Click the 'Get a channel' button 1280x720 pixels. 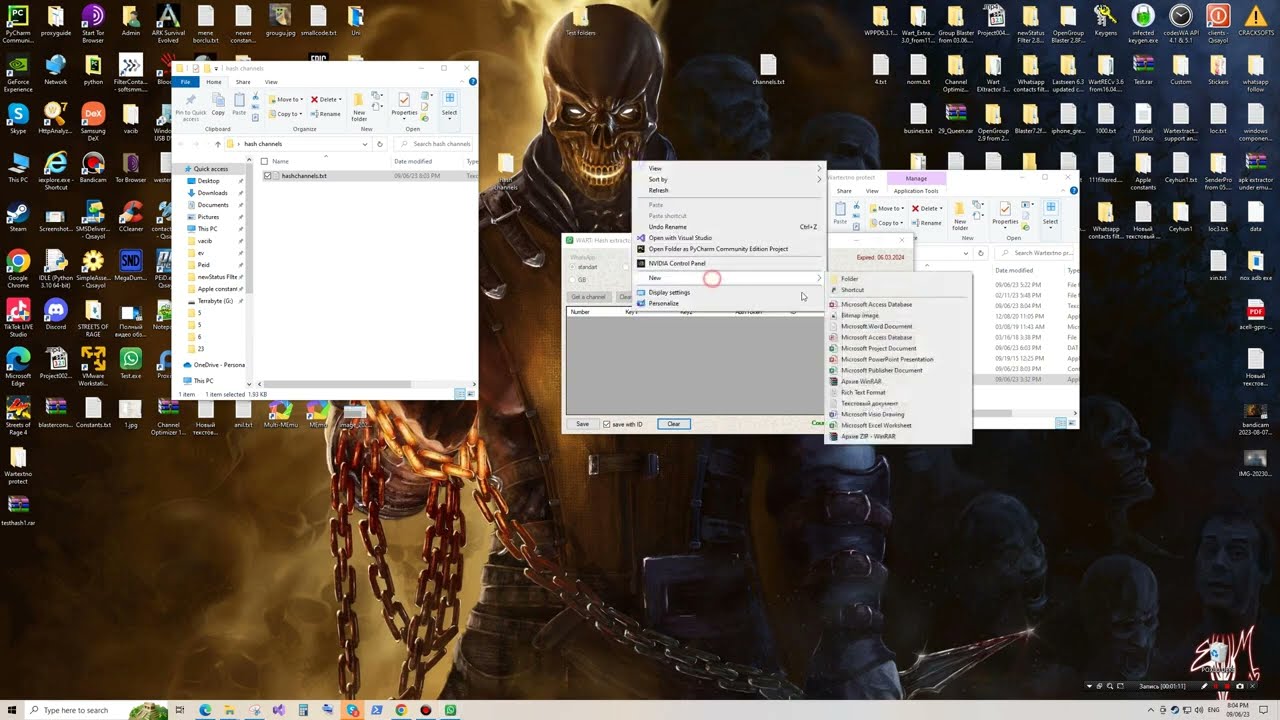pyautogui.click(x=588, y=297)
